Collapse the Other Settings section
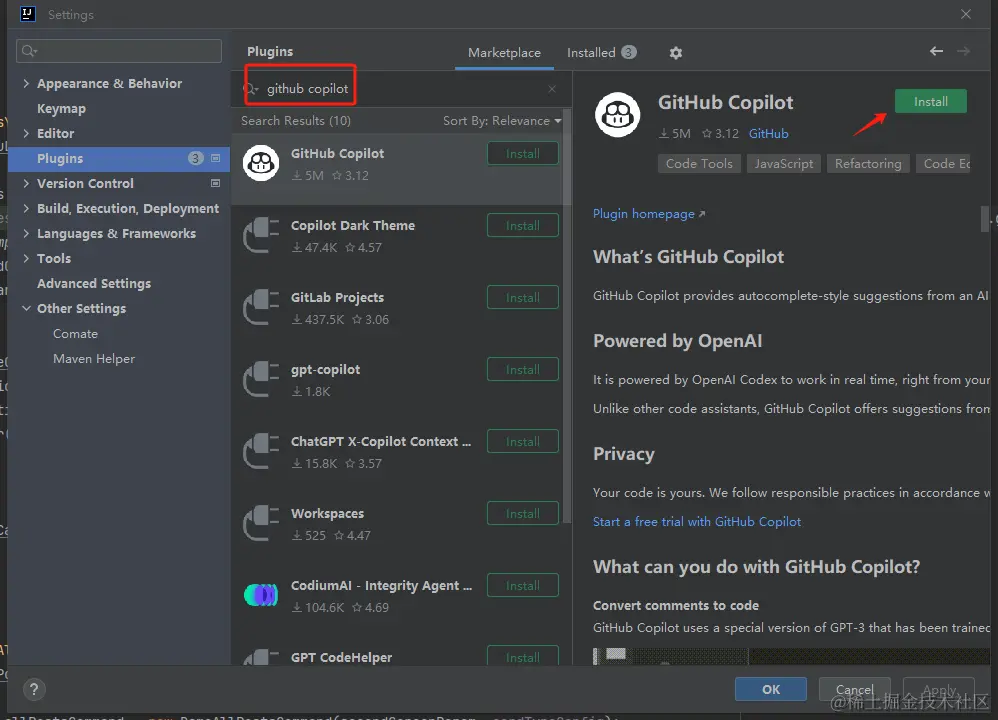Viewport: 998px width, 720px height. tap(26, 308)
